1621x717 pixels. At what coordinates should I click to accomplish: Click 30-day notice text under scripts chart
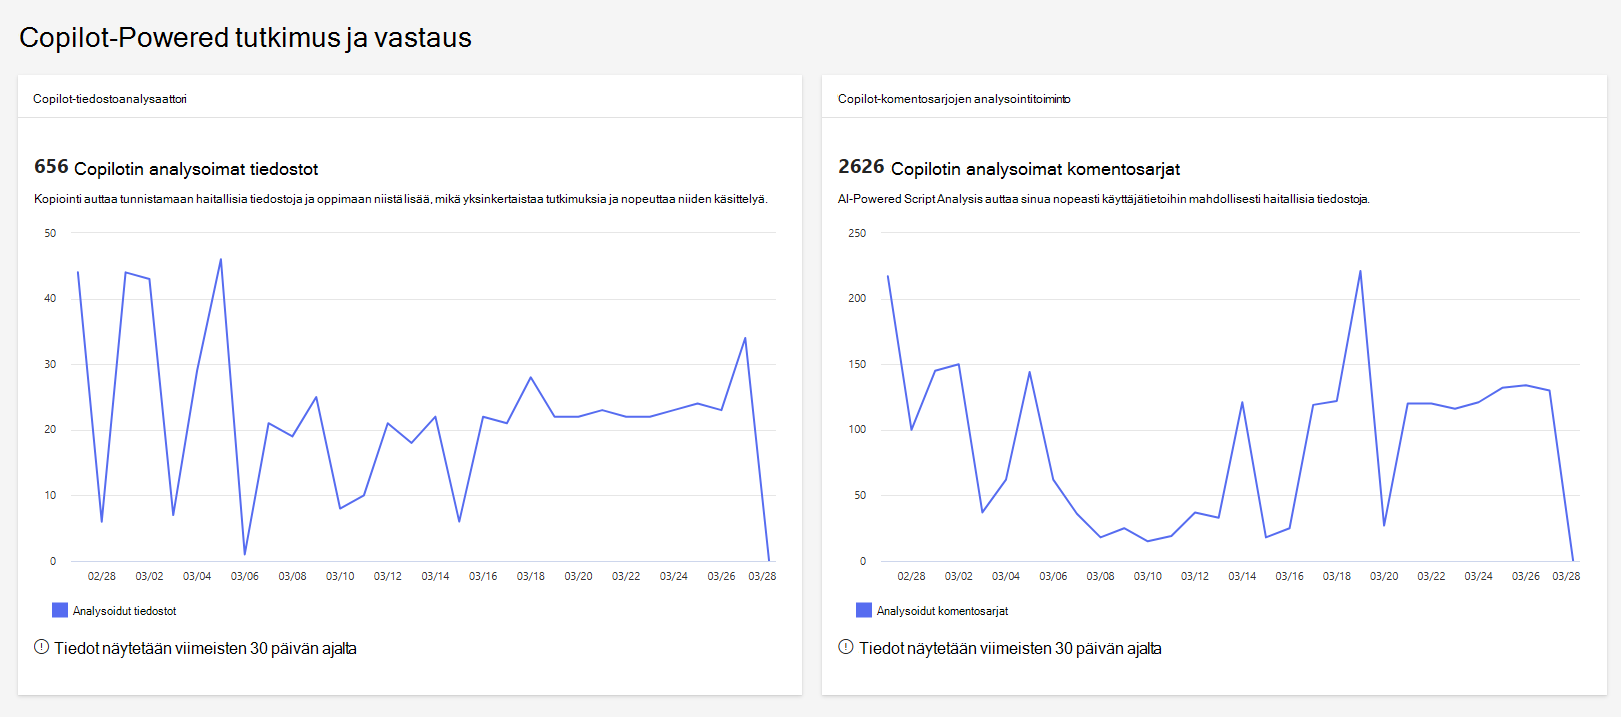(1010, 648)
